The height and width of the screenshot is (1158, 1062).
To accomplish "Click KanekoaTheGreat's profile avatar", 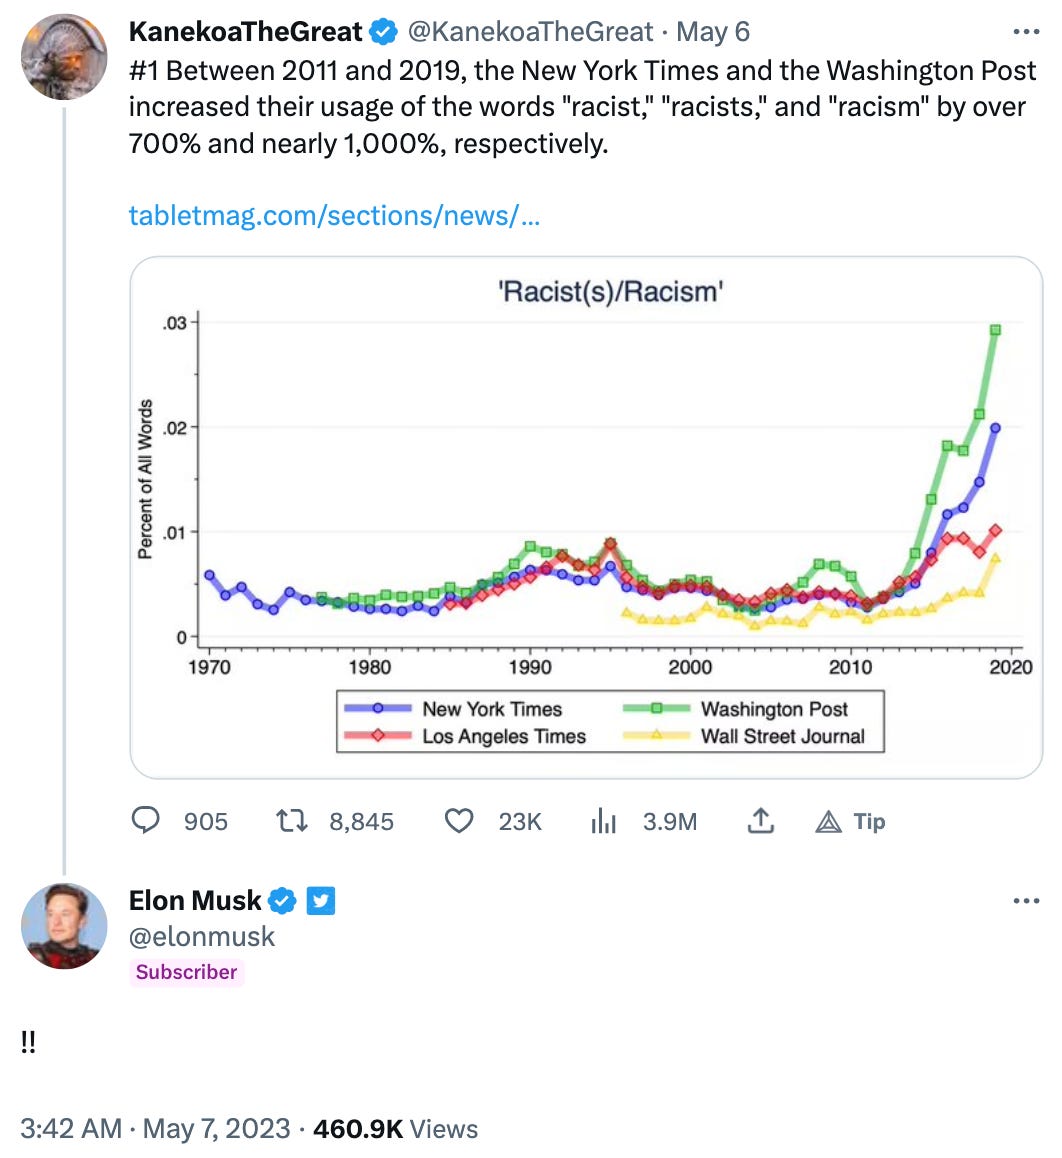I will (64, 56).
